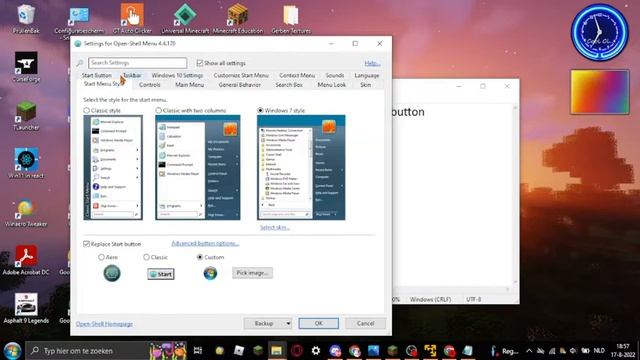Open File Explorer from the taskbar
640x360 pixels.
pos(276,351)
